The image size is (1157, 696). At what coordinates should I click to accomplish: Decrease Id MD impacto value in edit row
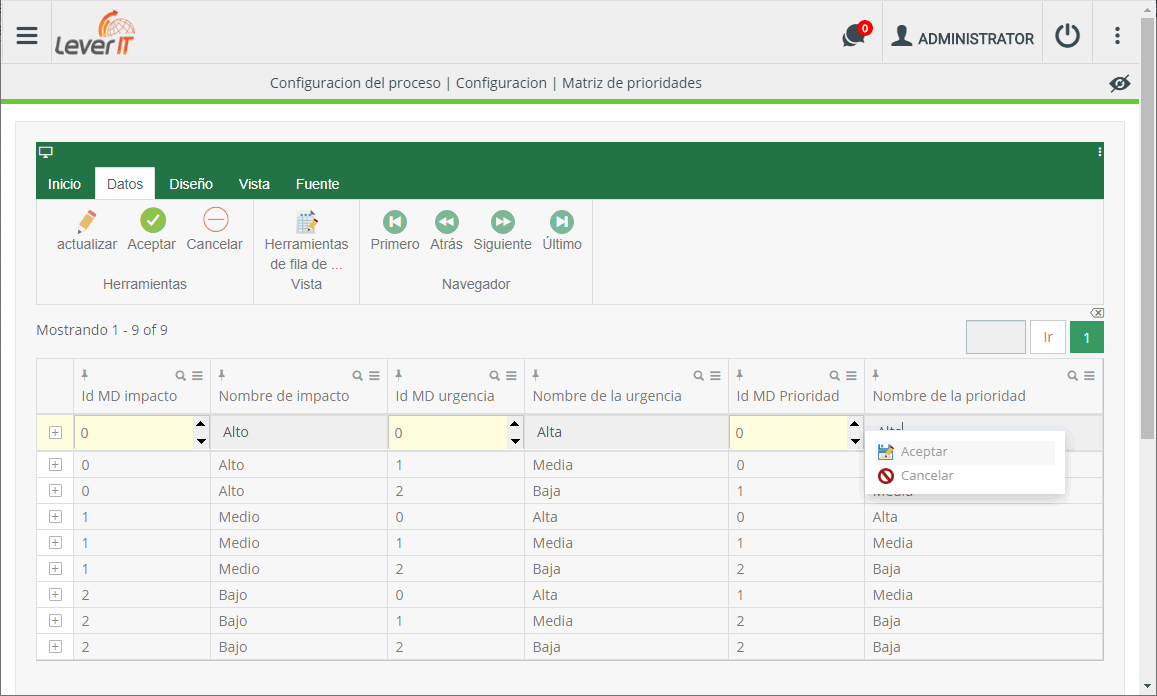(x=201, y=441)
